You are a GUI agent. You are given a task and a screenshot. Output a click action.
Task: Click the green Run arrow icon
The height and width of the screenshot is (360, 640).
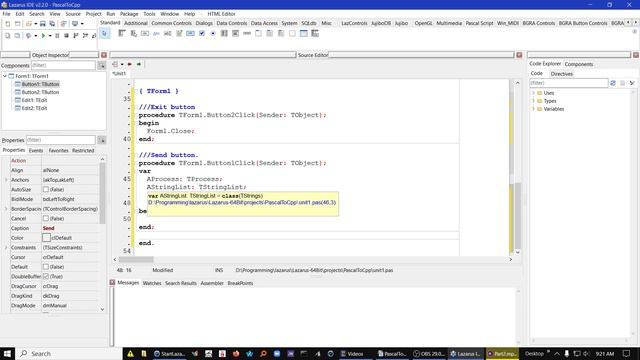43,36
